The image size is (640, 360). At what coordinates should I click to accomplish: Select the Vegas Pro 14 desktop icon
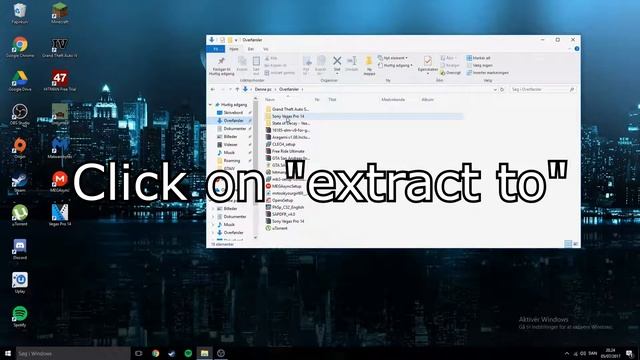[x=60, y=216]
